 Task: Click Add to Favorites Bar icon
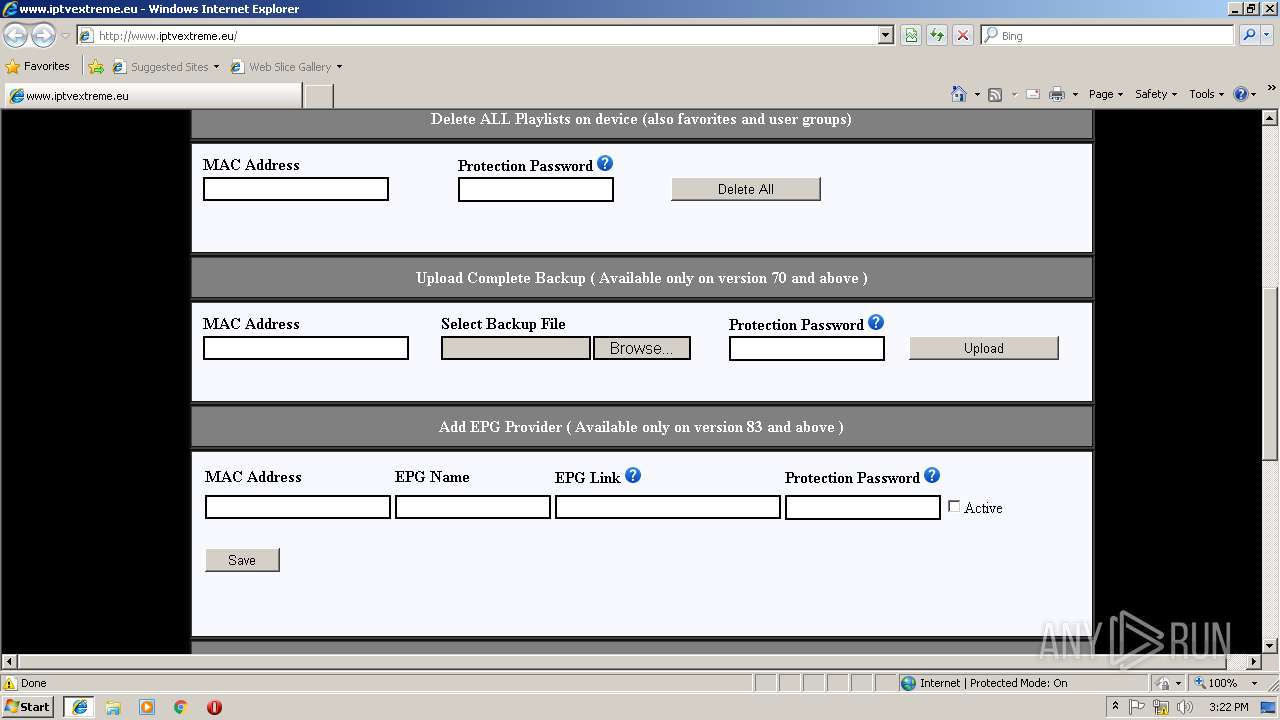96,67
